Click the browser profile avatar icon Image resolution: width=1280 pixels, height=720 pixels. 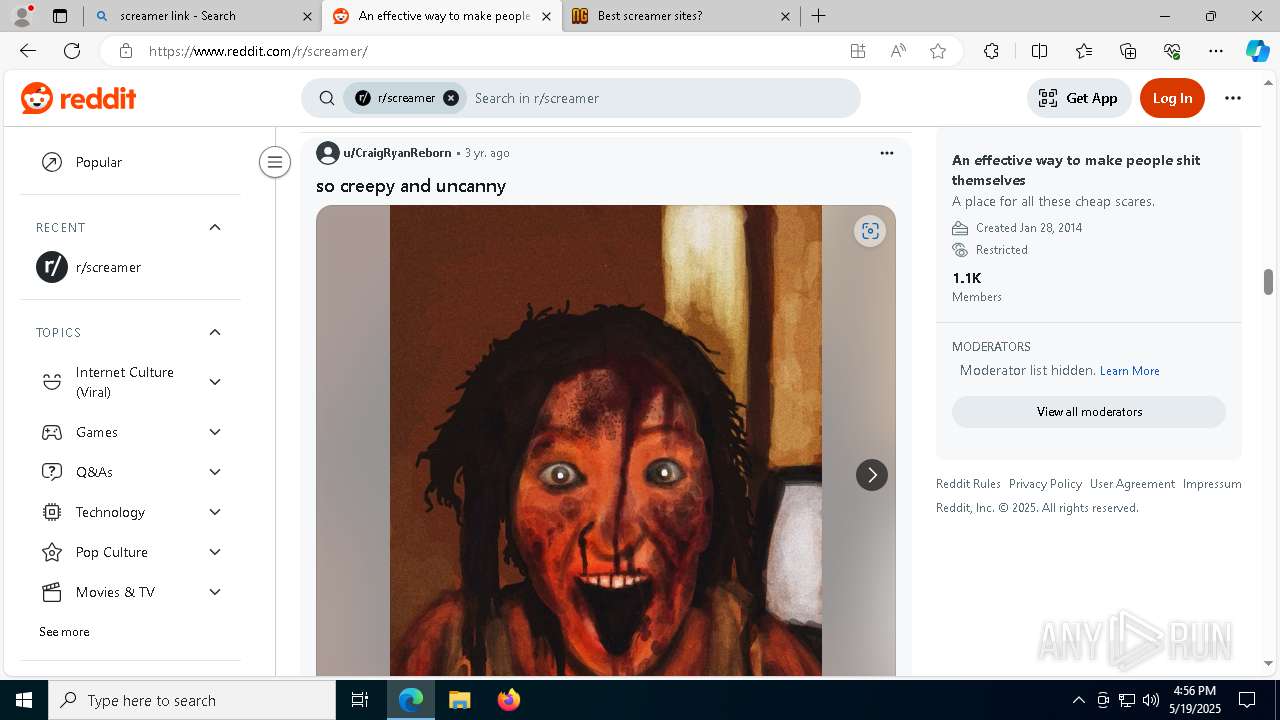(x=22, y=16)
